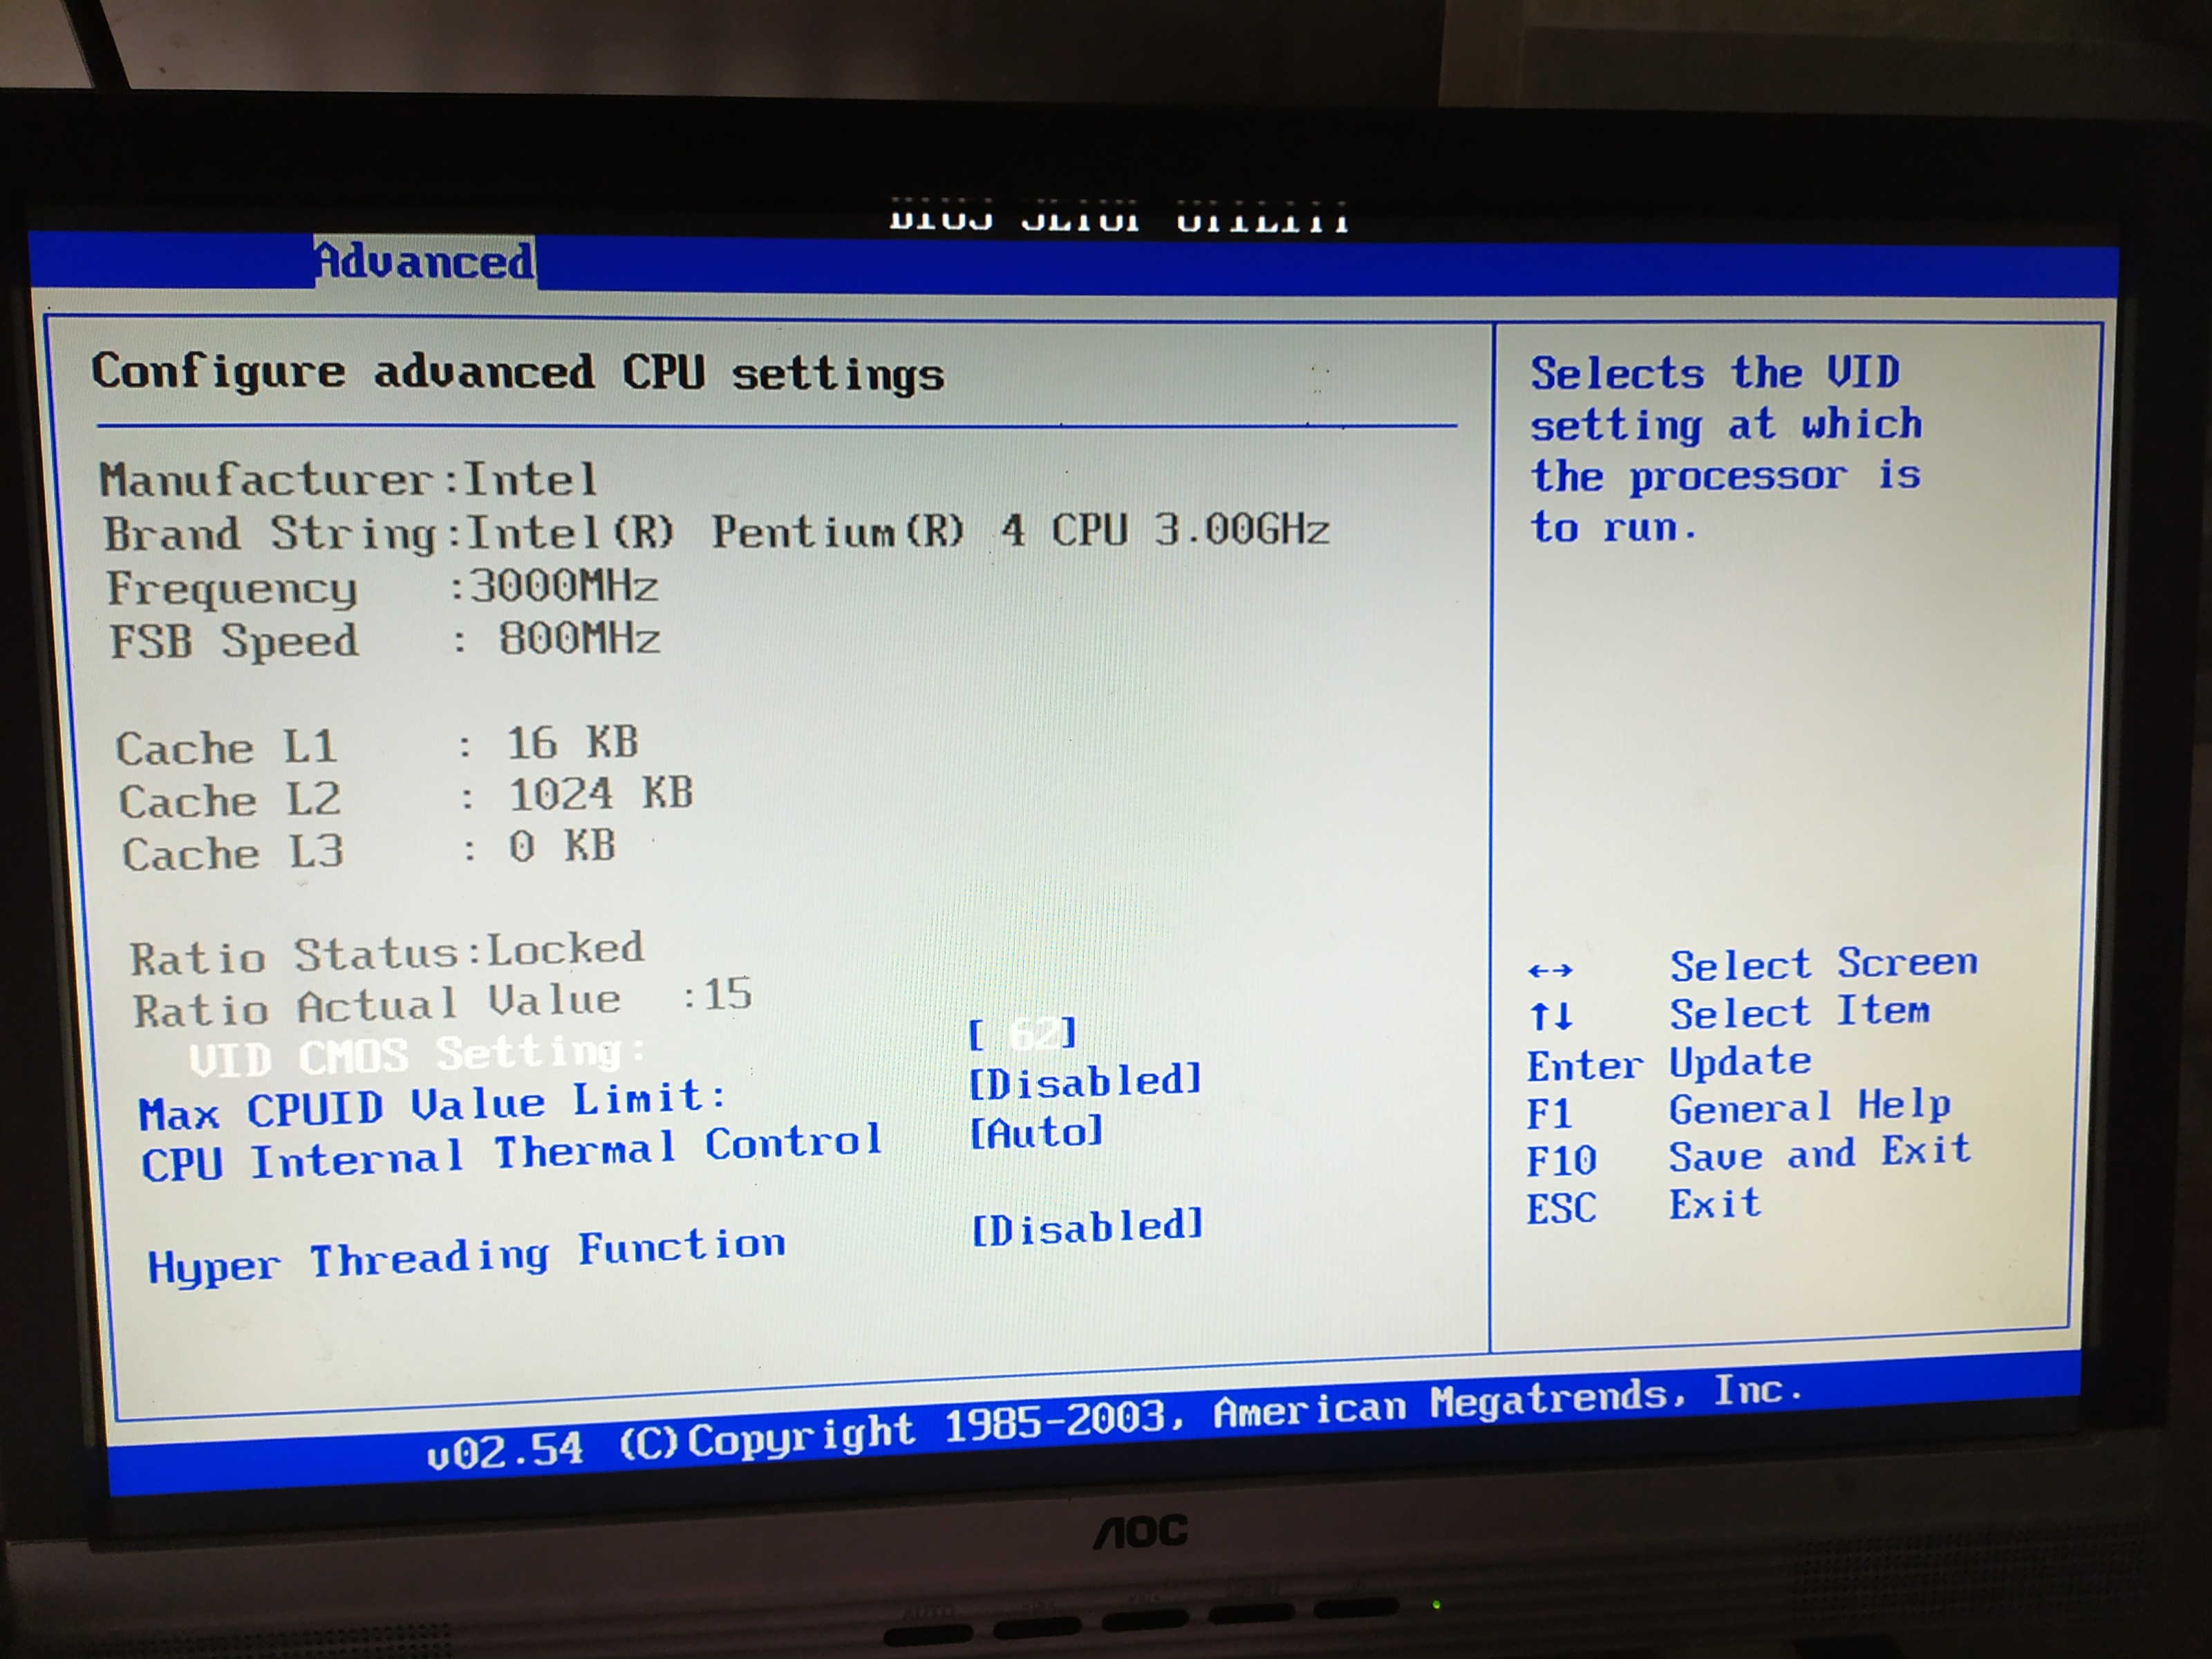The image size is (2212, 1659).
Task: Click the Configure advanced CPU settings heading
Action: pos(518,374)
